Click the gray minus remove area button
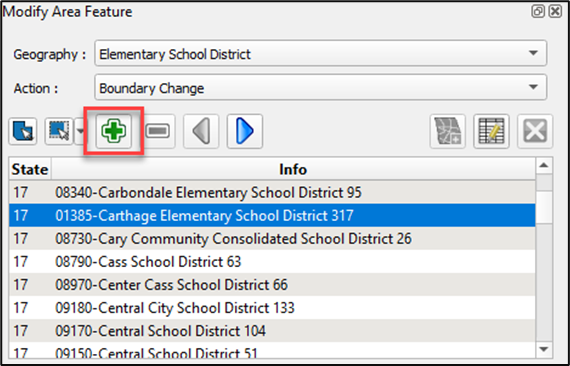 point(157,131)
